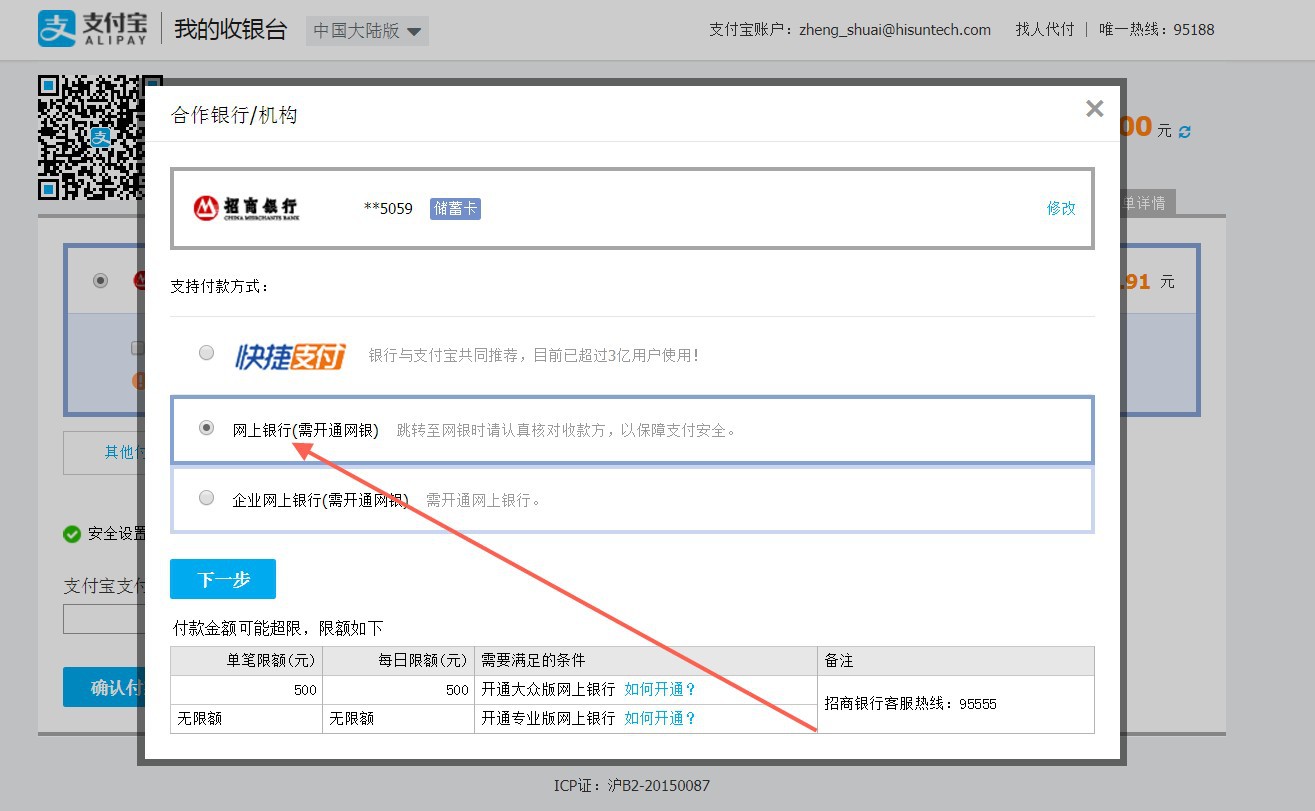
Task: Click the 我的收银台 header title
Action: coord(230,29)
